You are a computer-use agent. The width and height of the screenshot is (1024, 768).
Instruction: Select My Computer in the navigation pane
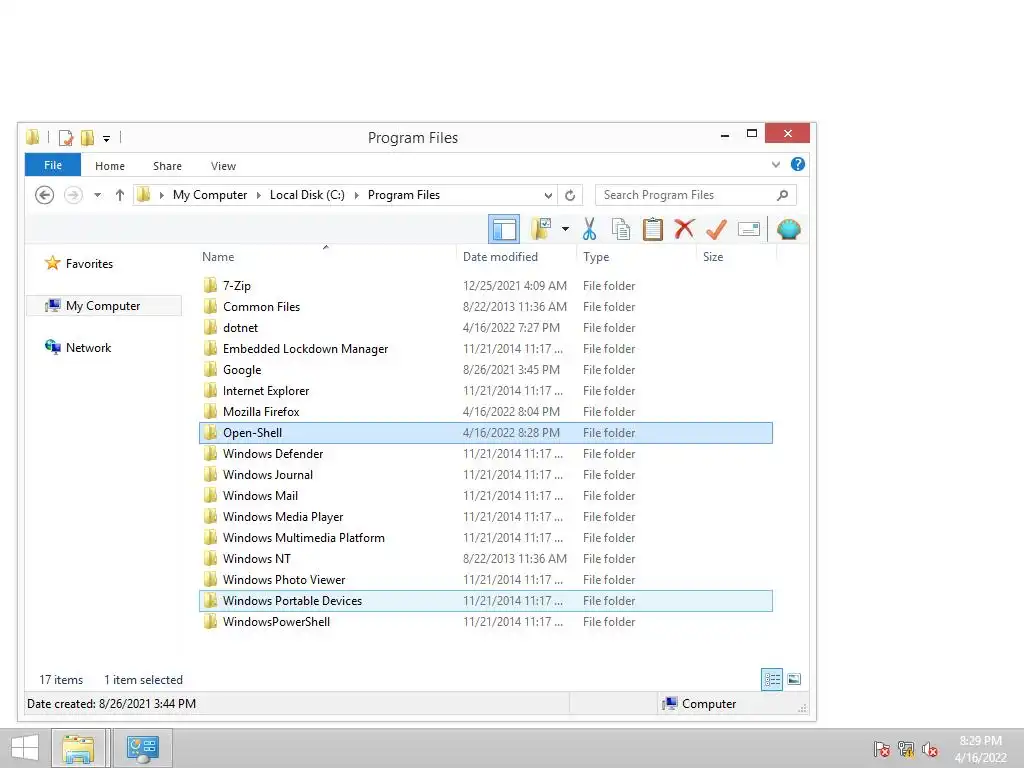coord(103,306)
